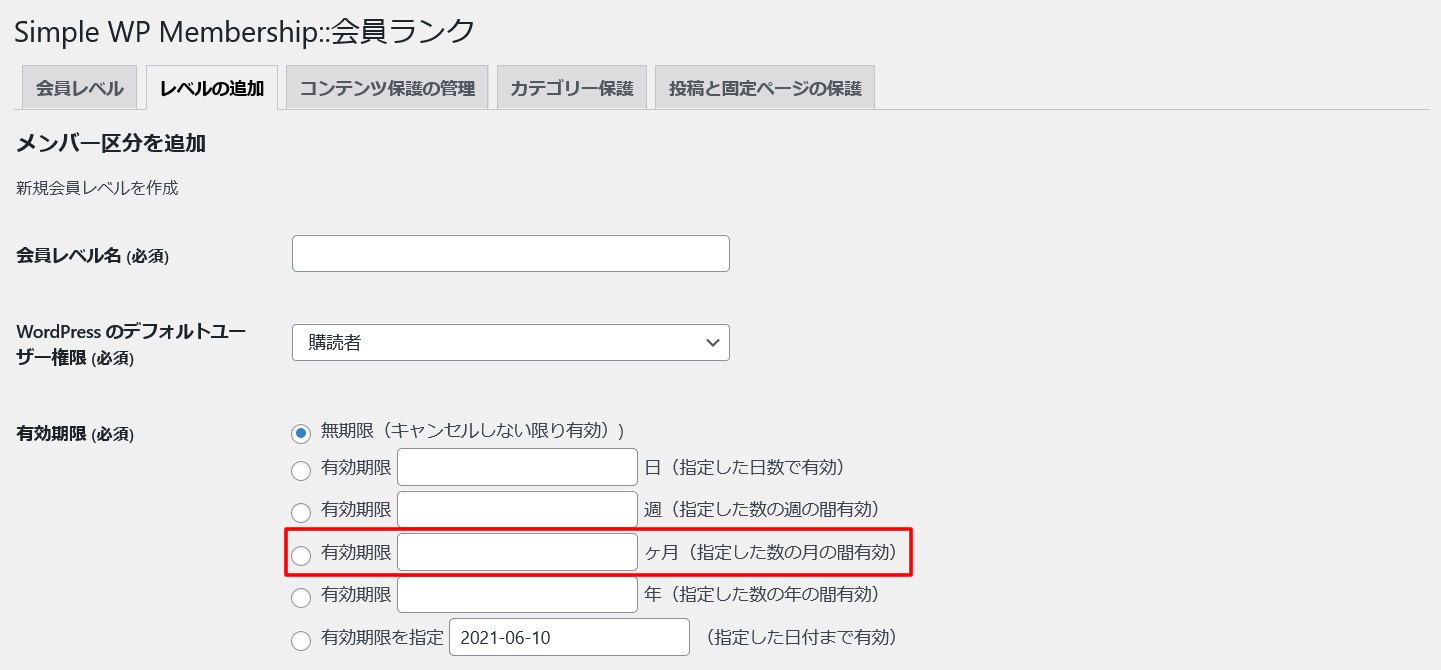The height and width of the screenshot is (670, 1441).
Task: Click the weeks number input box
Action: click(x=517, y=509)
